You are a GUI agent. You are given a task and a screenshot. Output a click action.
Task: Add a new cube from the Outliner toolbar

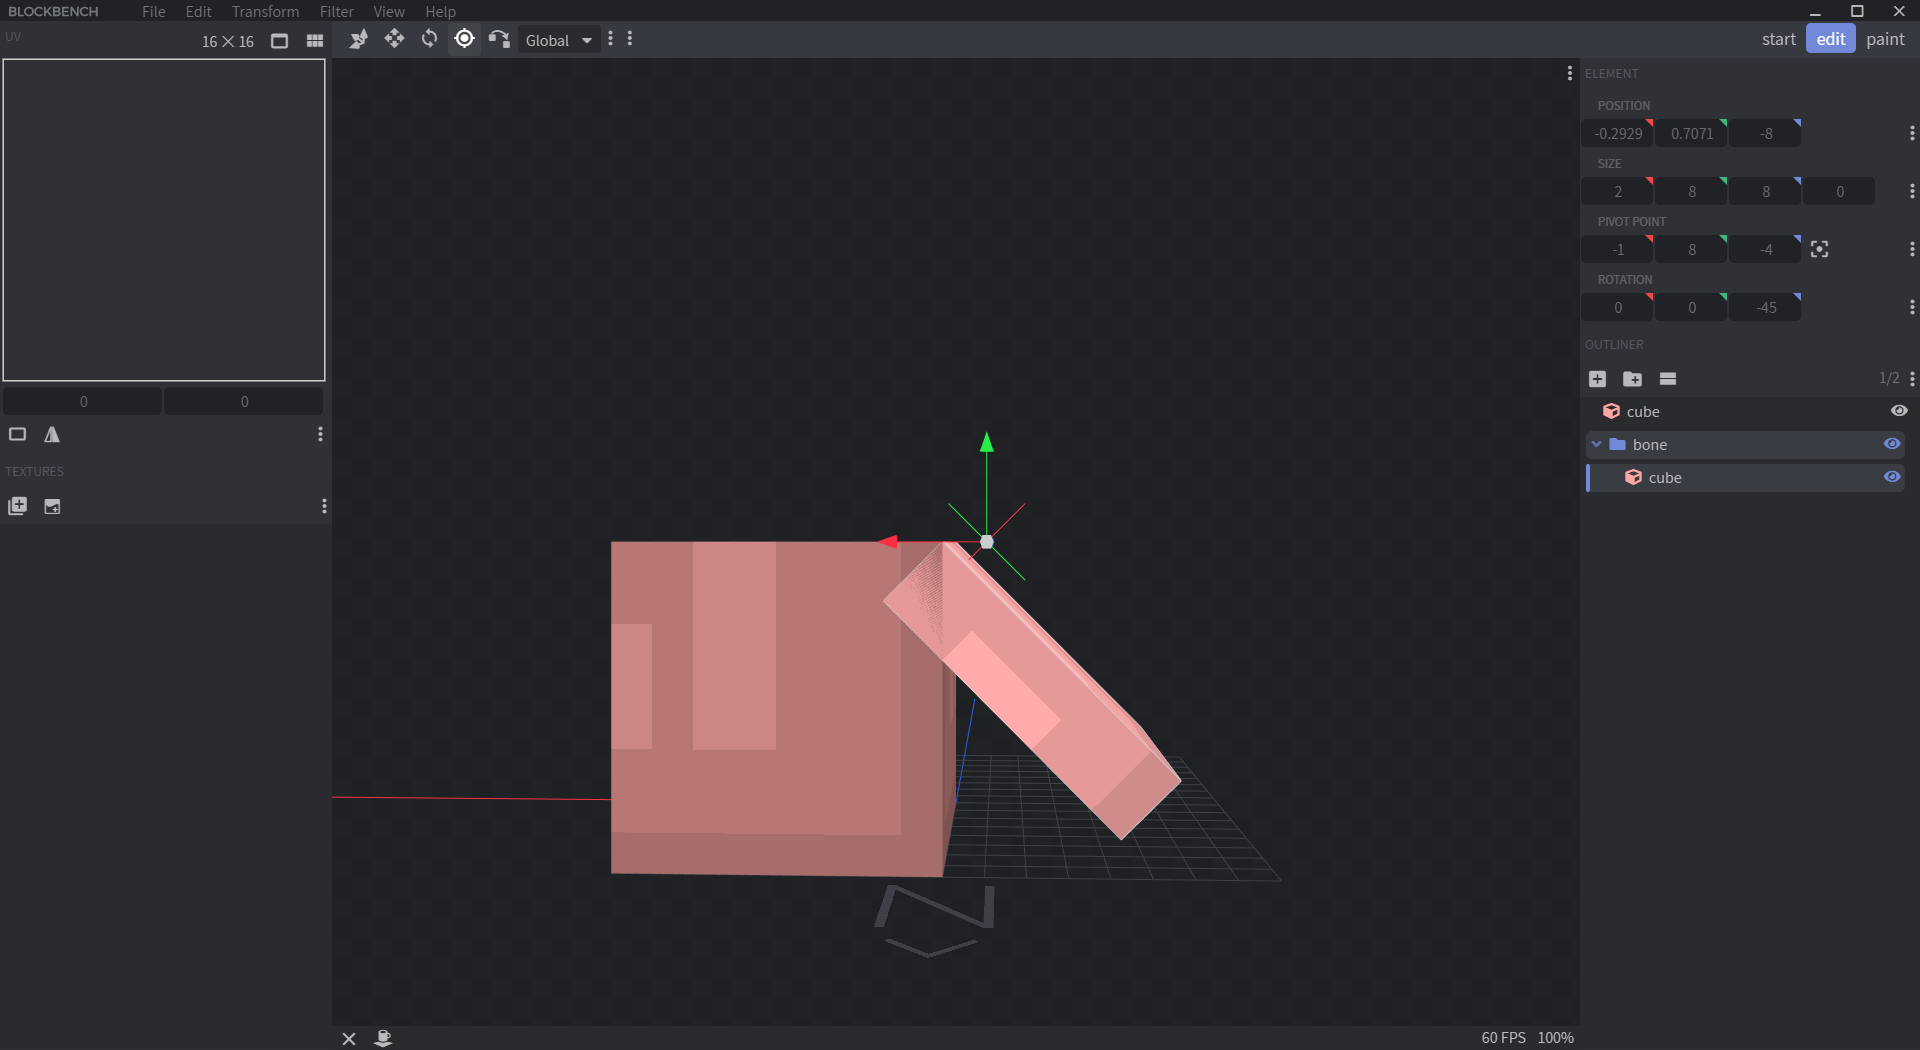[x=1597, y=379]
